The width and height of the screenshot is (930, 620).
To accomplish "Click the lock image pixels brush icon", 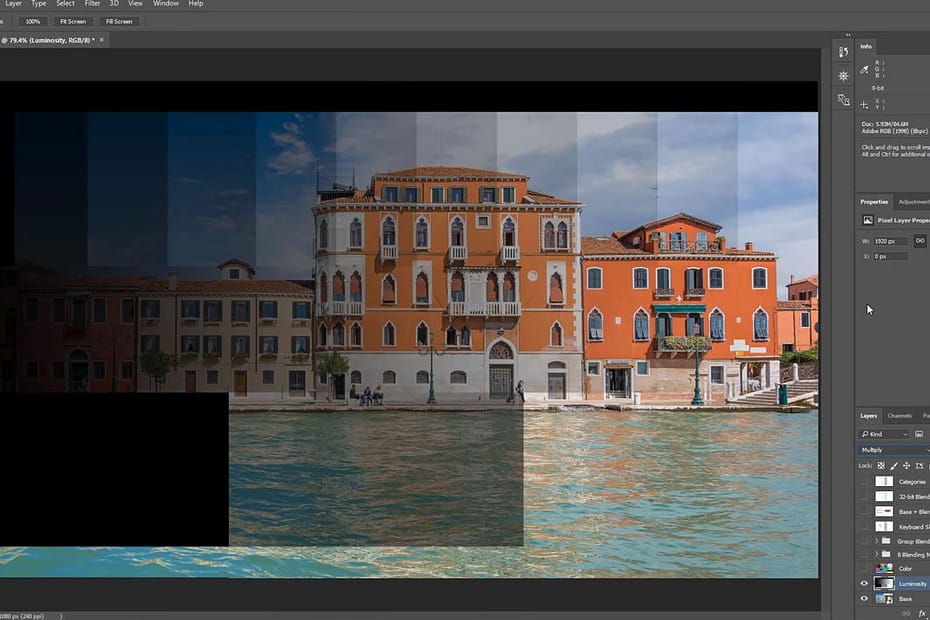I will 894,465.
